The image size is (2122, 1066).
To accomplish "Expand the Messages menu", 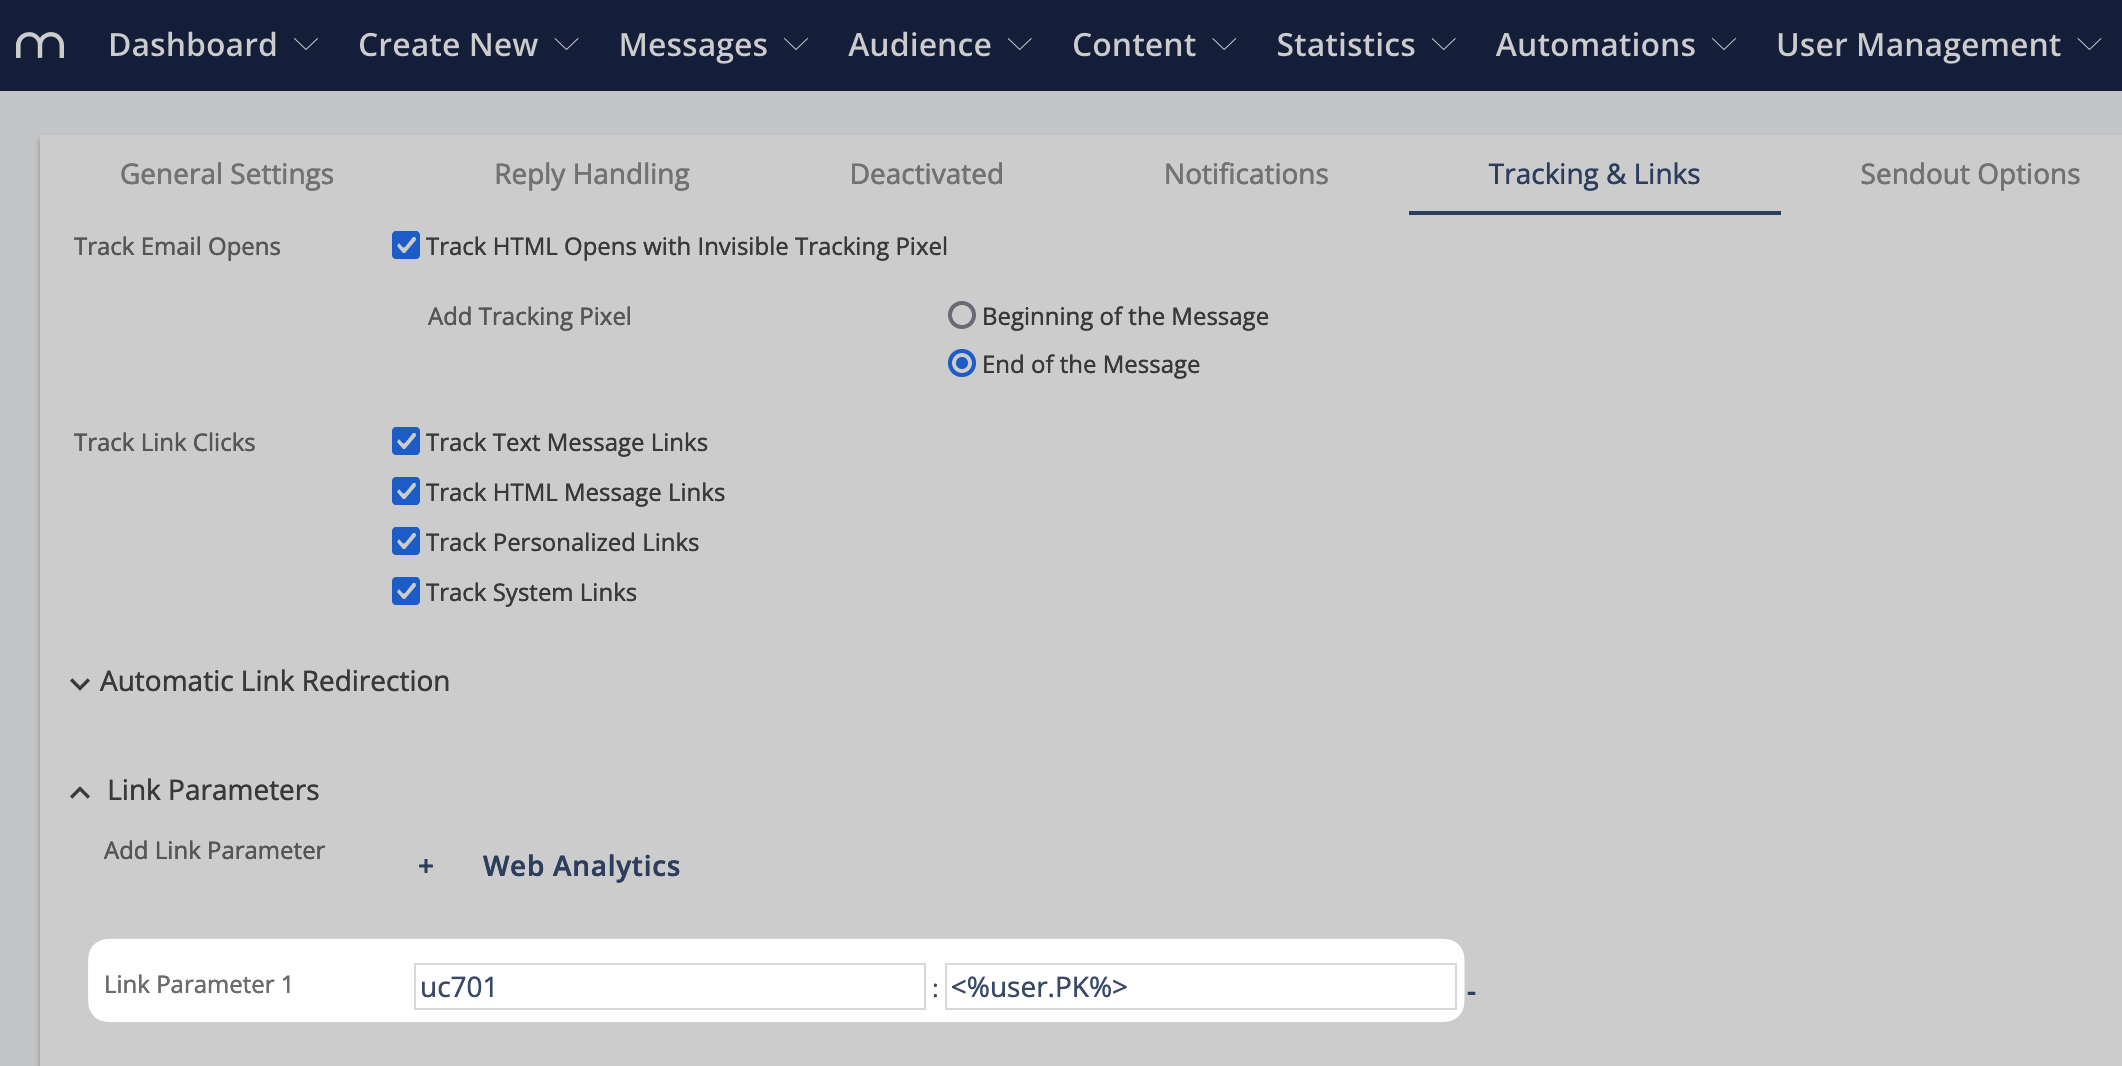I will point(713,45).
